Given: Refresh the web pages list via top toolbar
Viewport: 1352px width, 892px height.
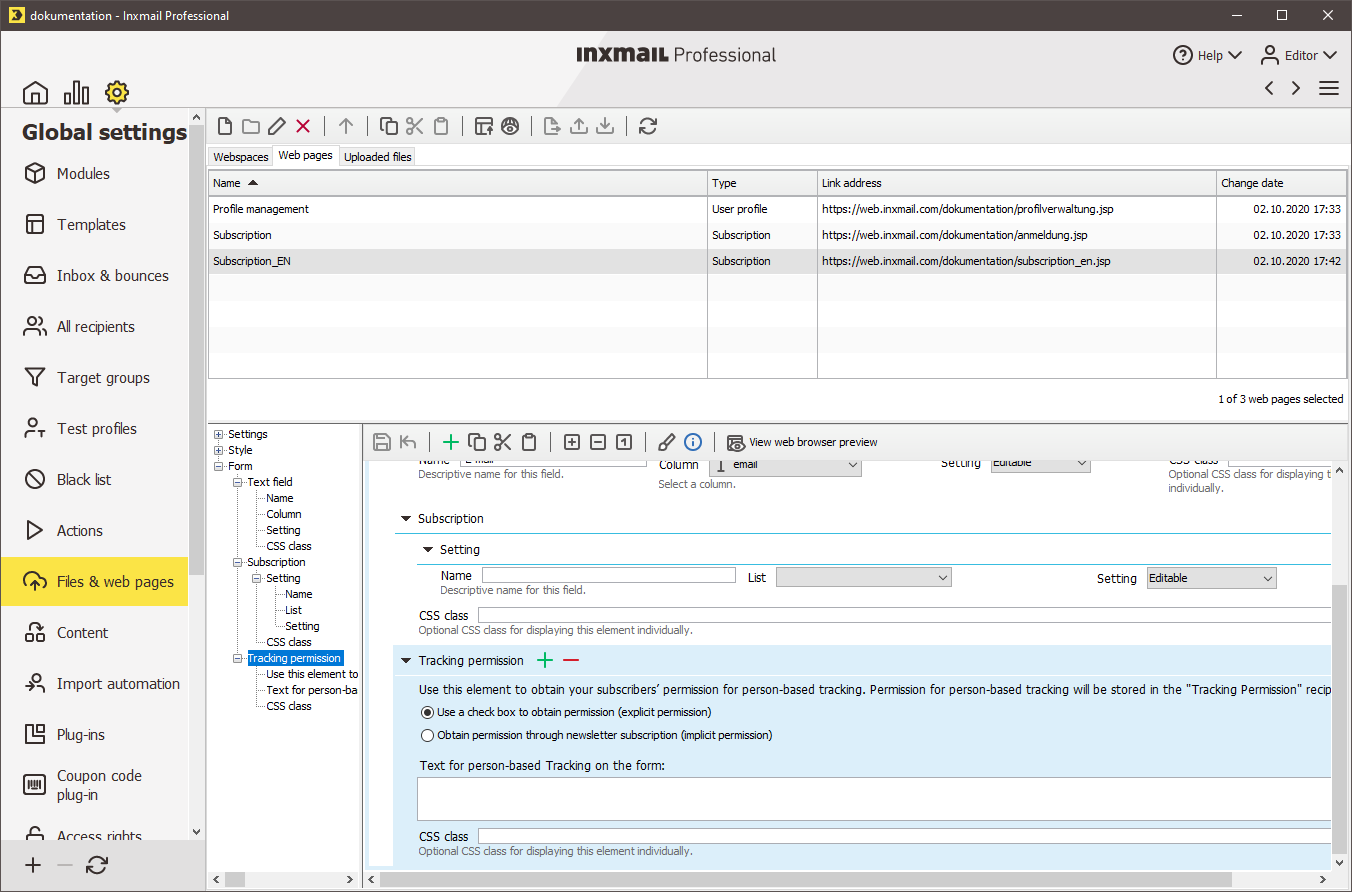Looking at the screenshot, I should point(648,126).
